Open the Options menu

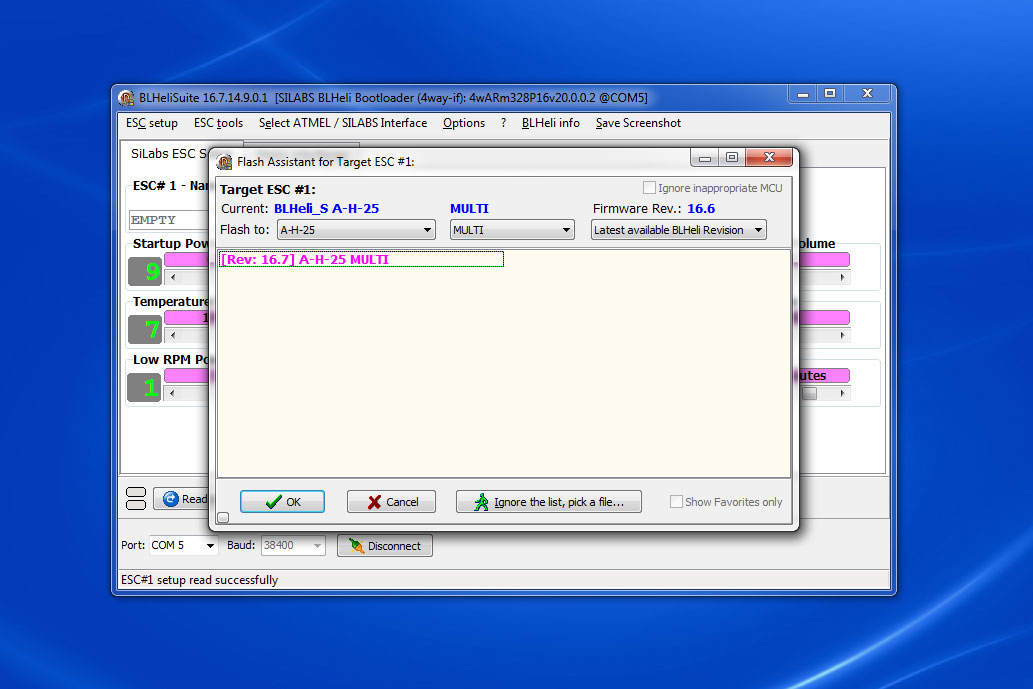tap(464, 123)
